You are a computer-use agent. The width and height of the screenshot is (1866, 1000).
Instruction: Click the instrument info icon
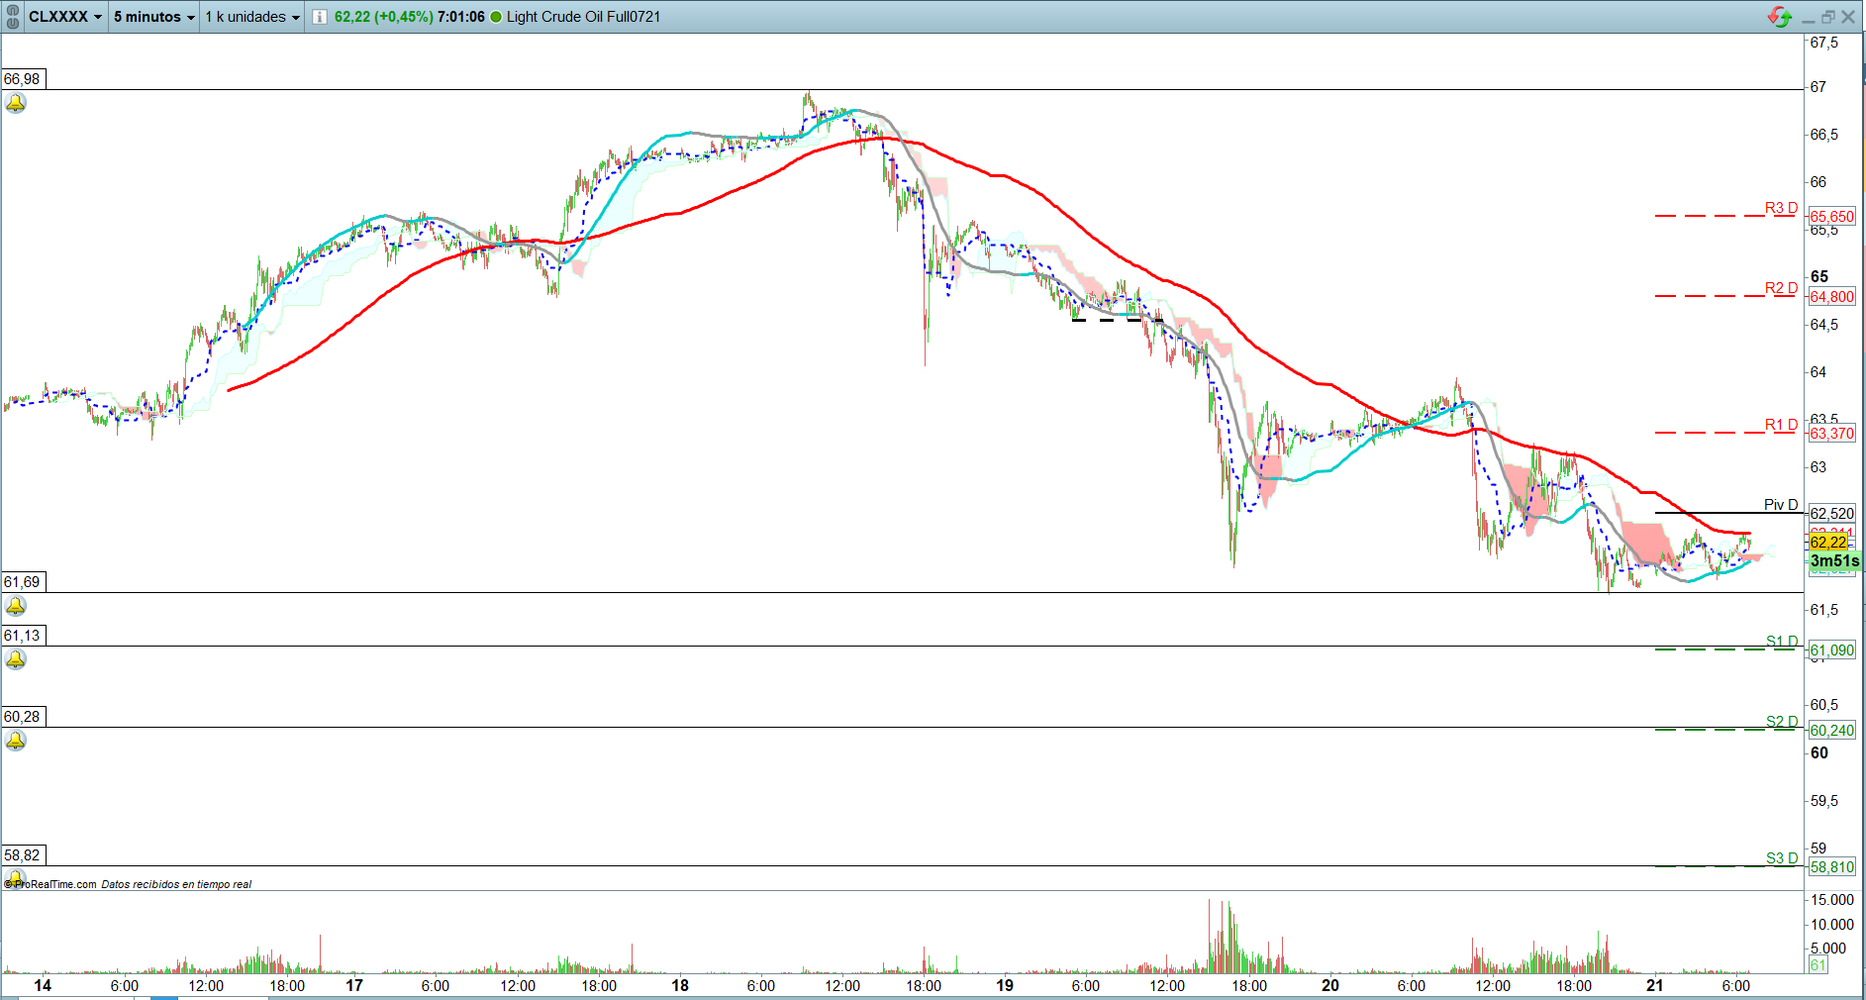[x=319, y=17]
